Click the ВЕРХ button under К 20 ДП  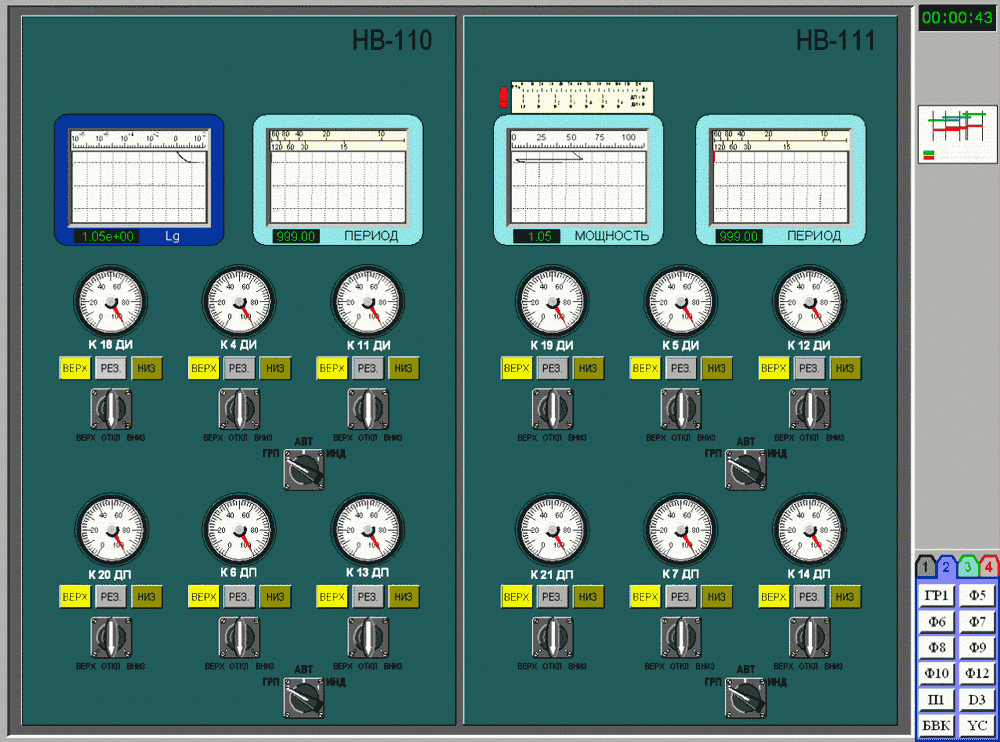pos(75,597)
